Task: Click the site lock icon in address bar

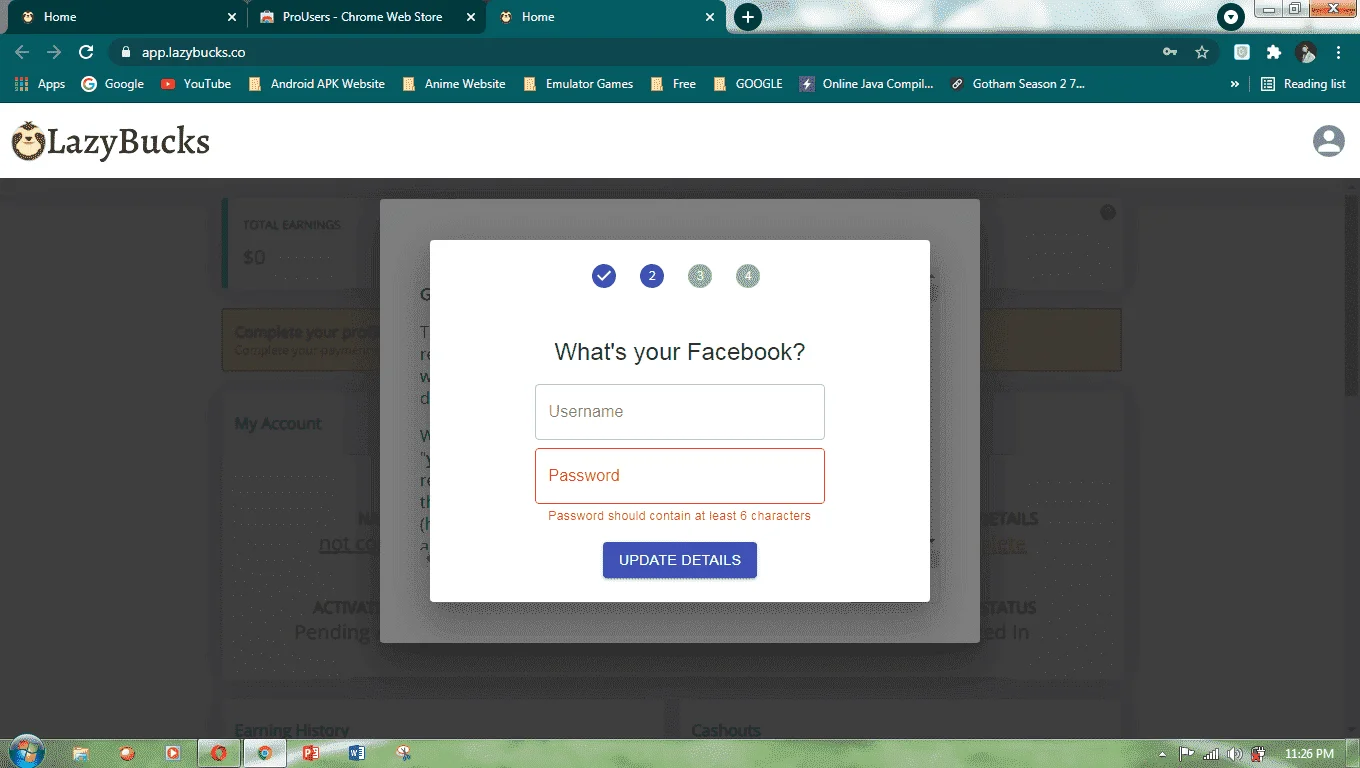Action: (125, 52)
